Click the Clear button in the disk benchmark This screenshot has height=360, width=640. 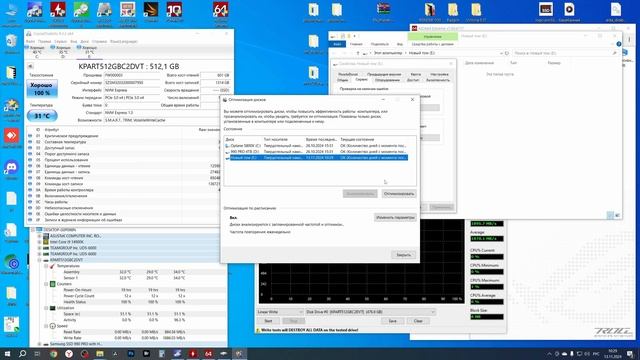coord(418,321)
